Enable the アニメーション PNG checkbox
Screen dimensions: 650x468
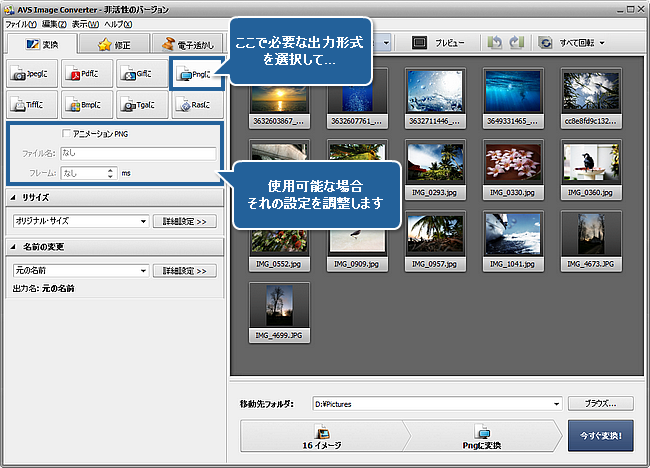[x=66, y=134]
